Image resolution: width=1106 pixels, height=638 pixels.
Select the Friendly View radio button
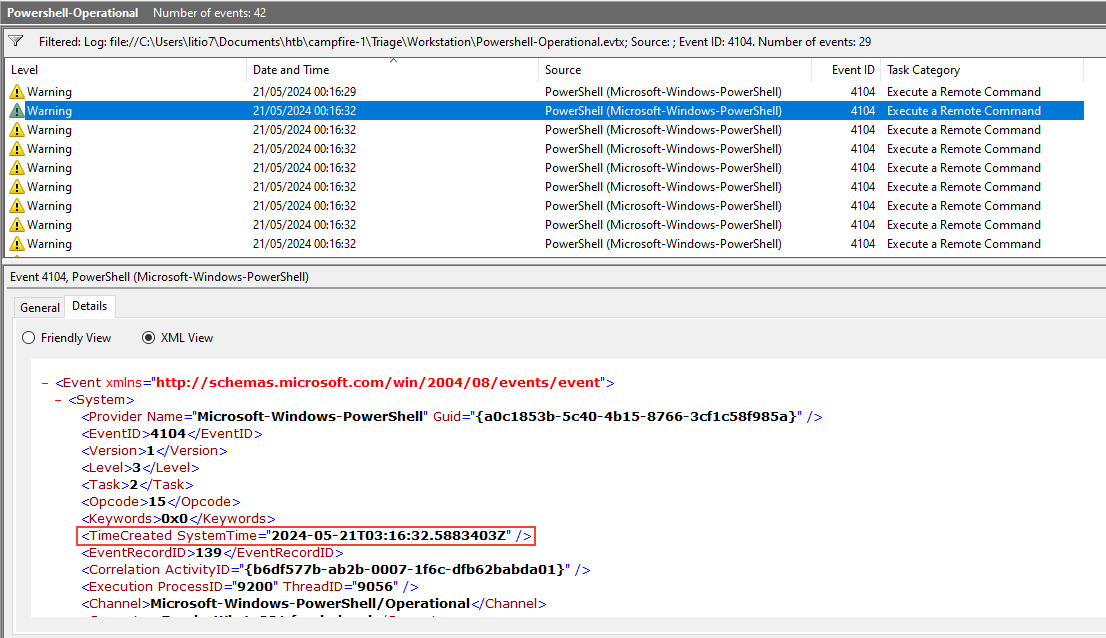[x=28, y=338]
